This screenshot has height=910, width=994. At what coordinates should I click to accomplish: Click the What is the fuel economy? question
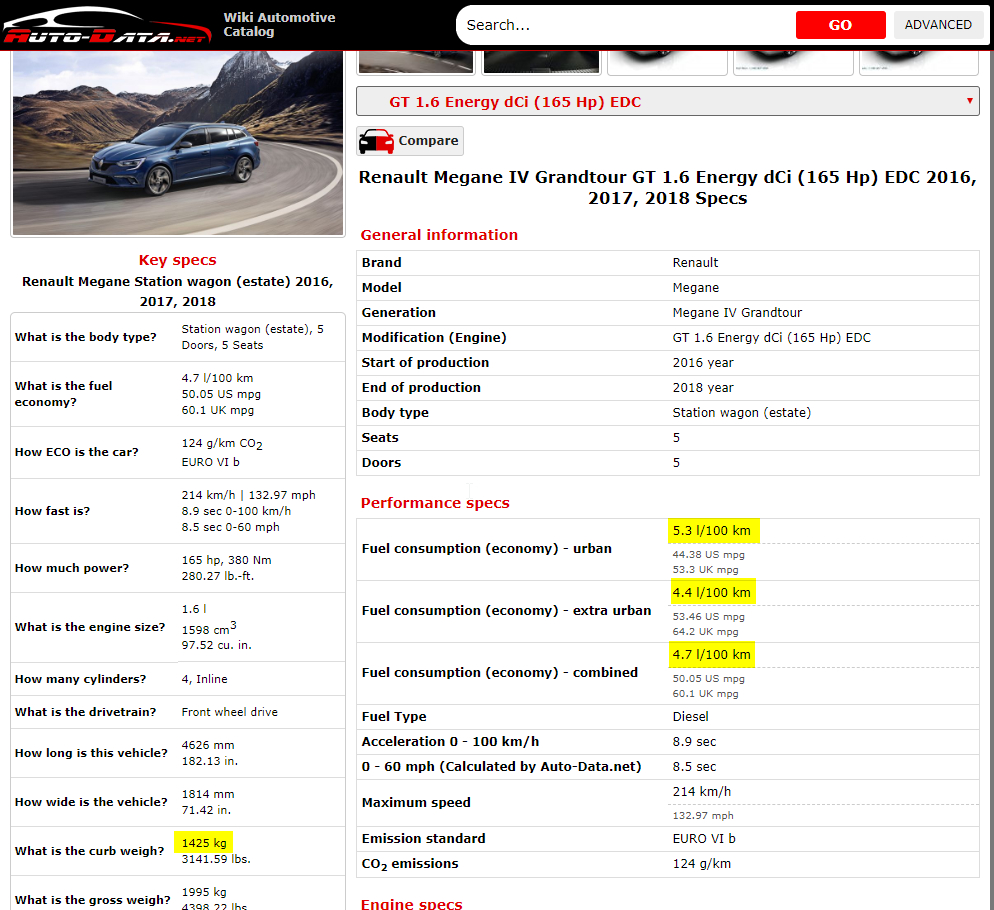click(x=63, y=394)
